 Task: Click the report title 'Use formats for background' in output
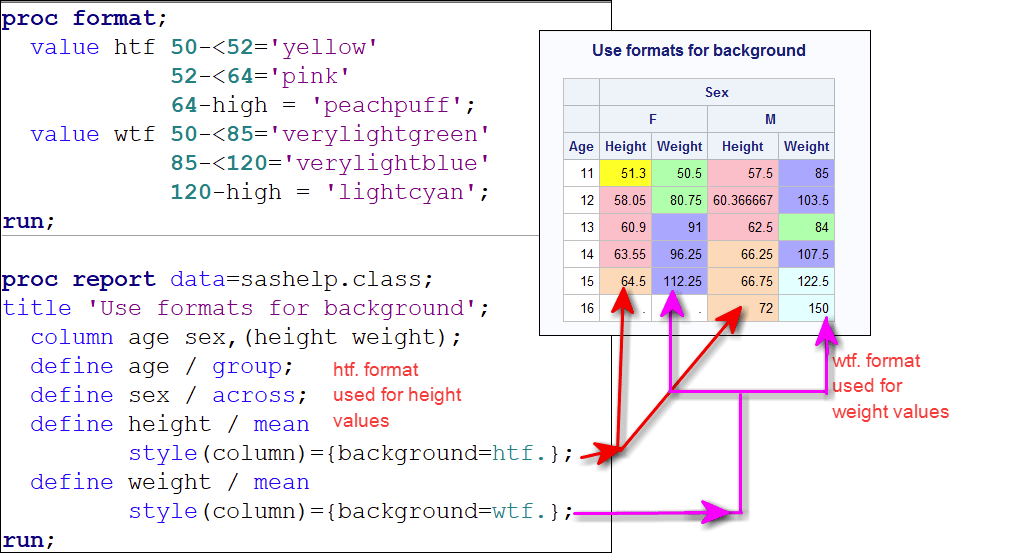699,50
